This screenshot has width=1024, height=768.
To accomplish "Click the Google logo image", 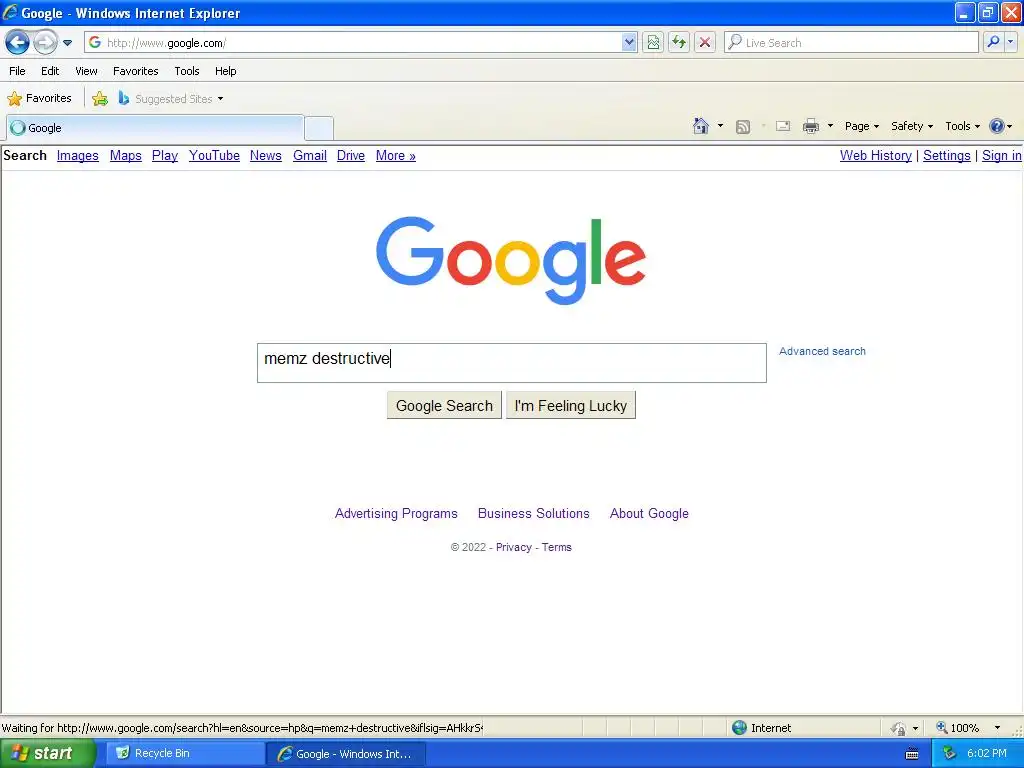I will 511,260.
